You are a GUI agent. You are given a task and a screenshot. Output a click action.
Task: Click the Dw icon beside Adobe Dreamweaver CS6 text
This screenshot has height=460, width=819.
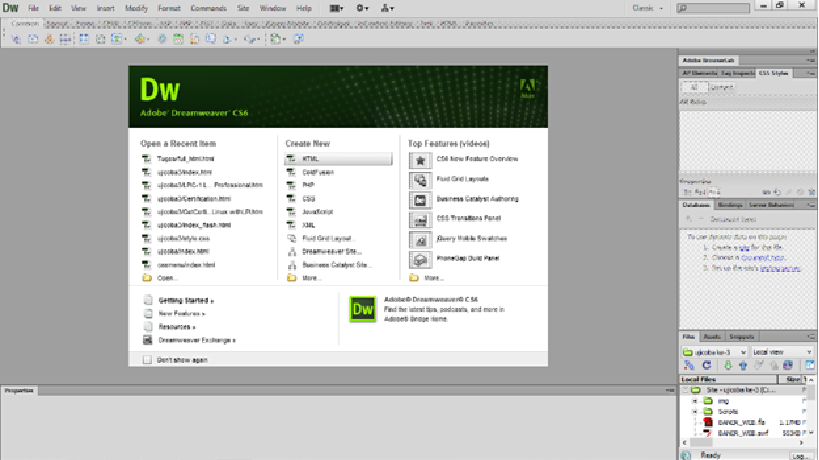point(362,309)
